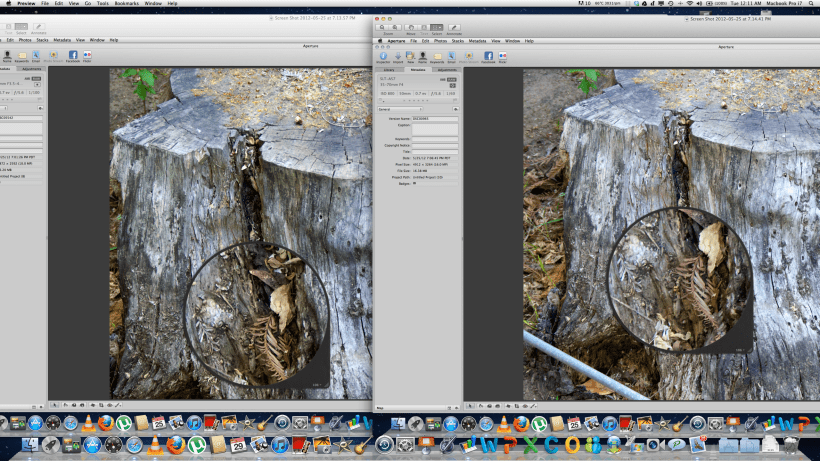Open the Bookmarks menu in menu bar
Viewport: 820px width, 461px height.
pos(125,3)
